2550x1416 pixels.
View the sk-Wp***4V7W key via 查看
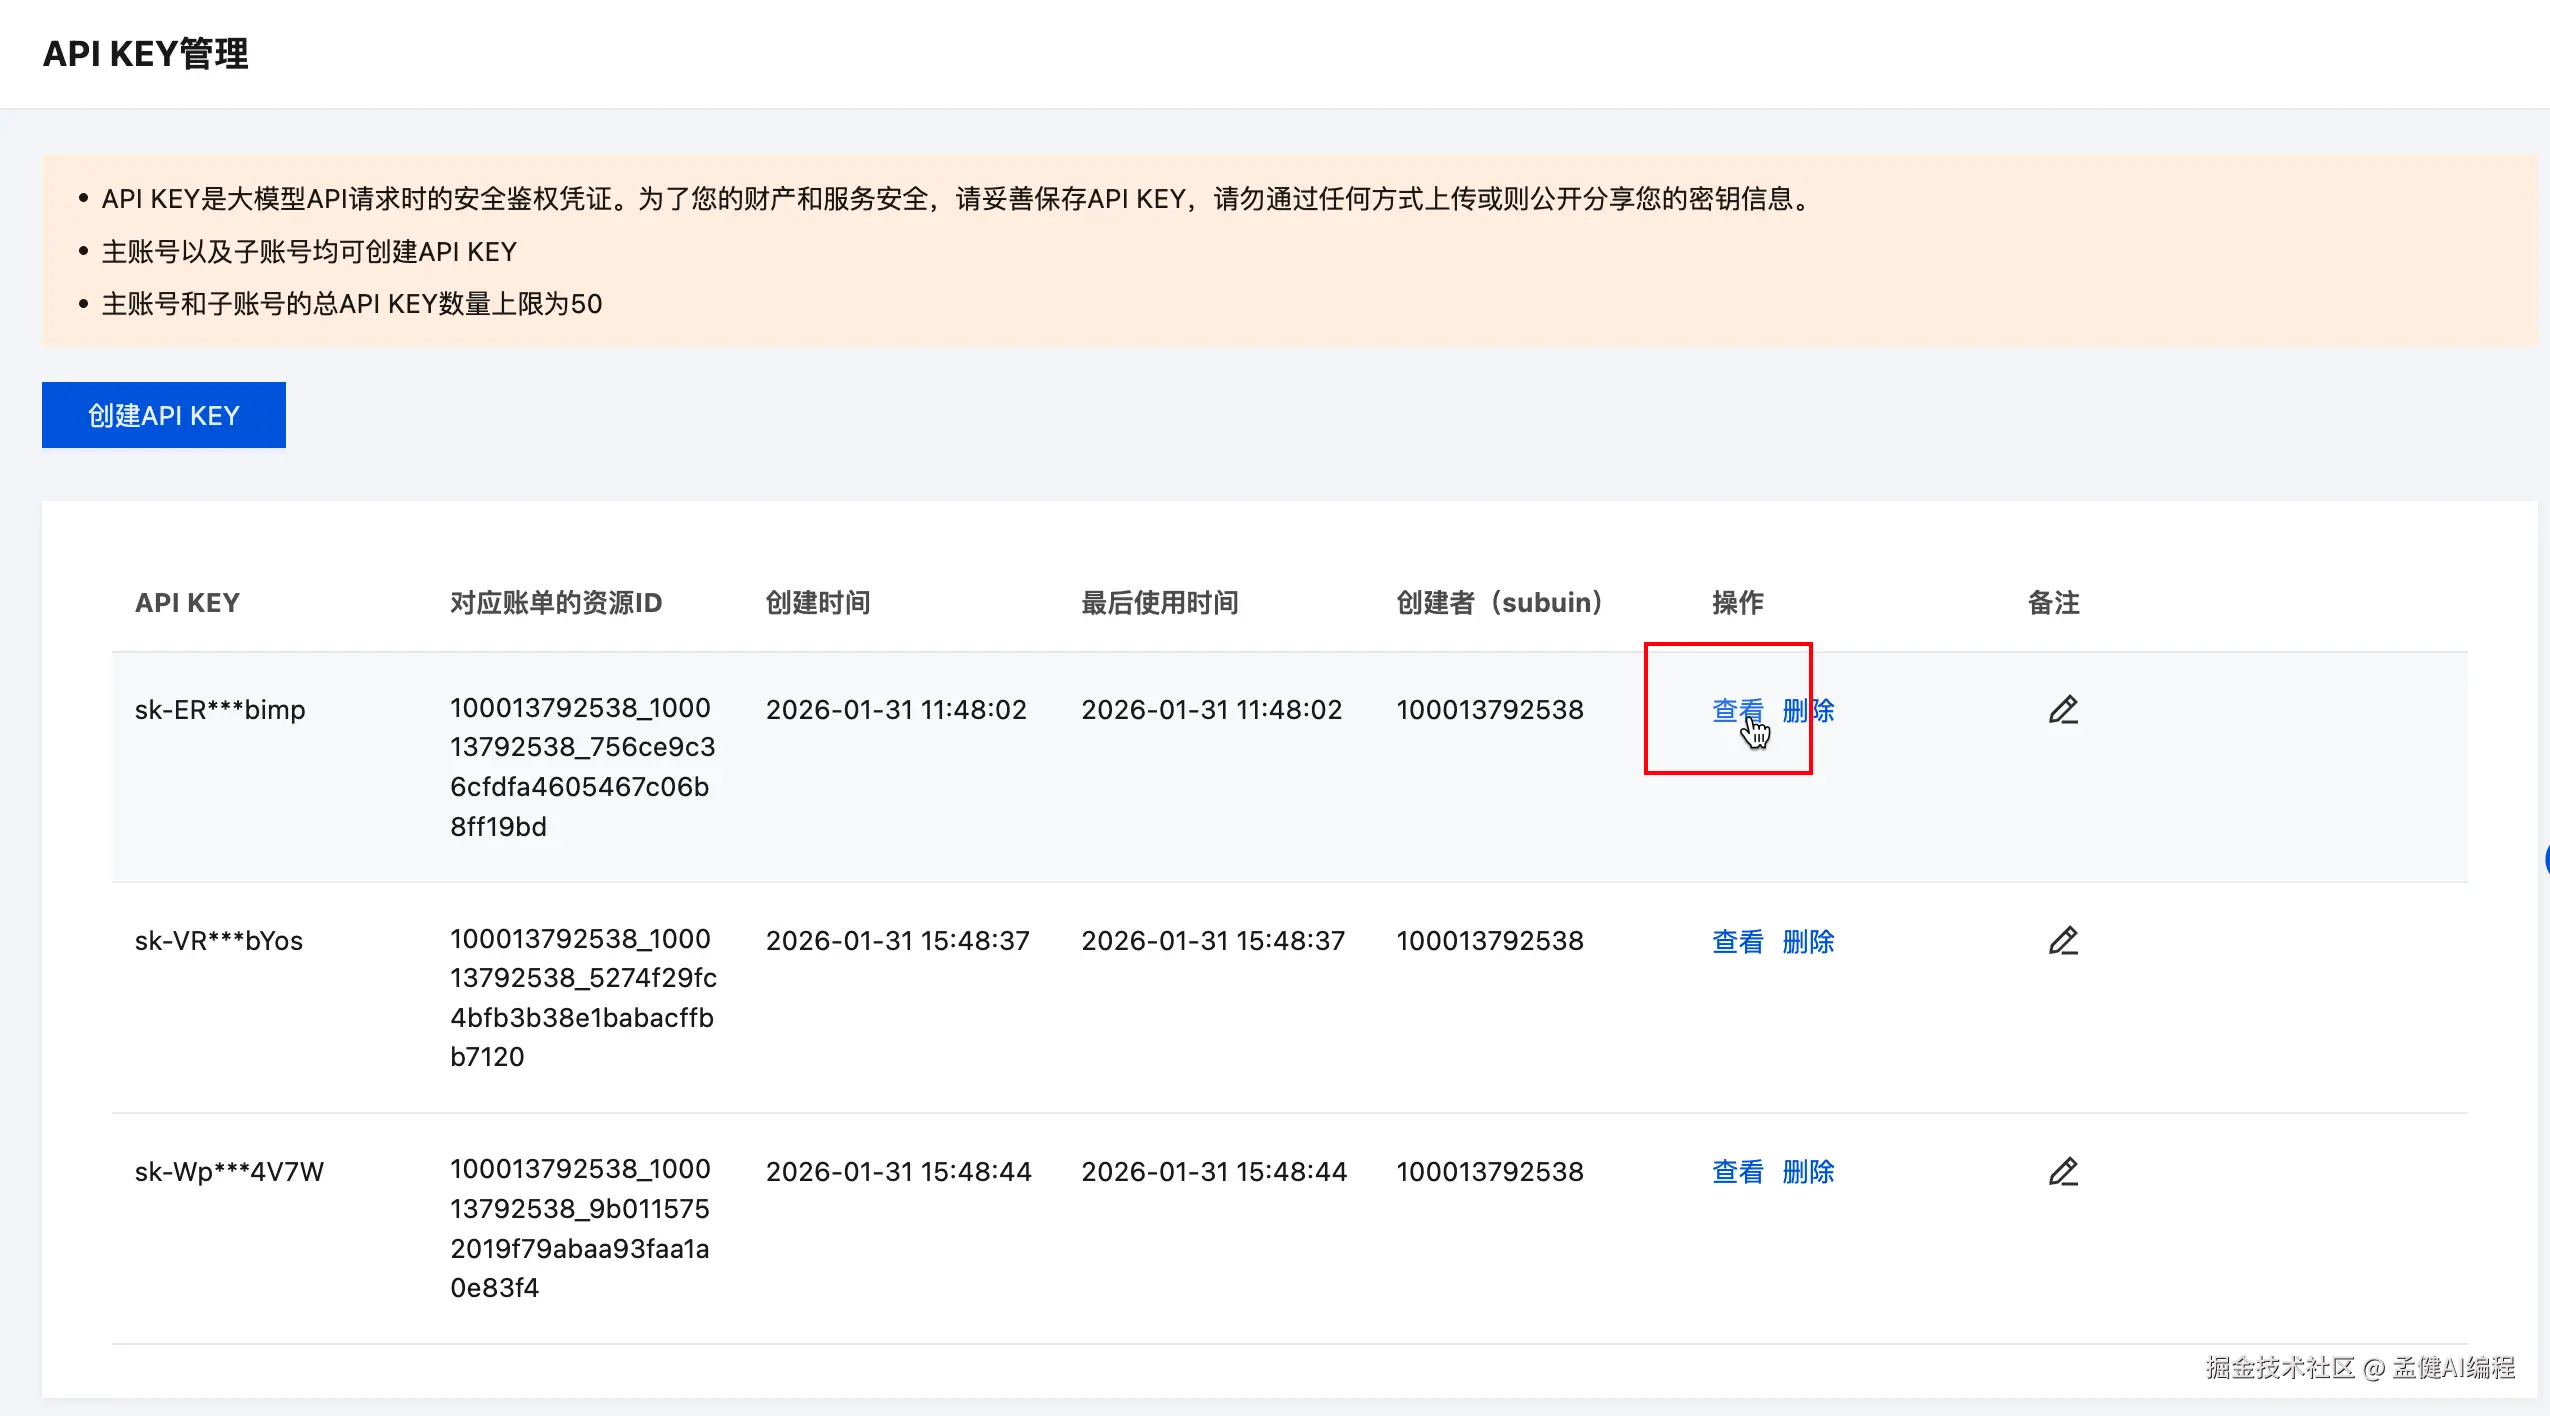1736,1171
